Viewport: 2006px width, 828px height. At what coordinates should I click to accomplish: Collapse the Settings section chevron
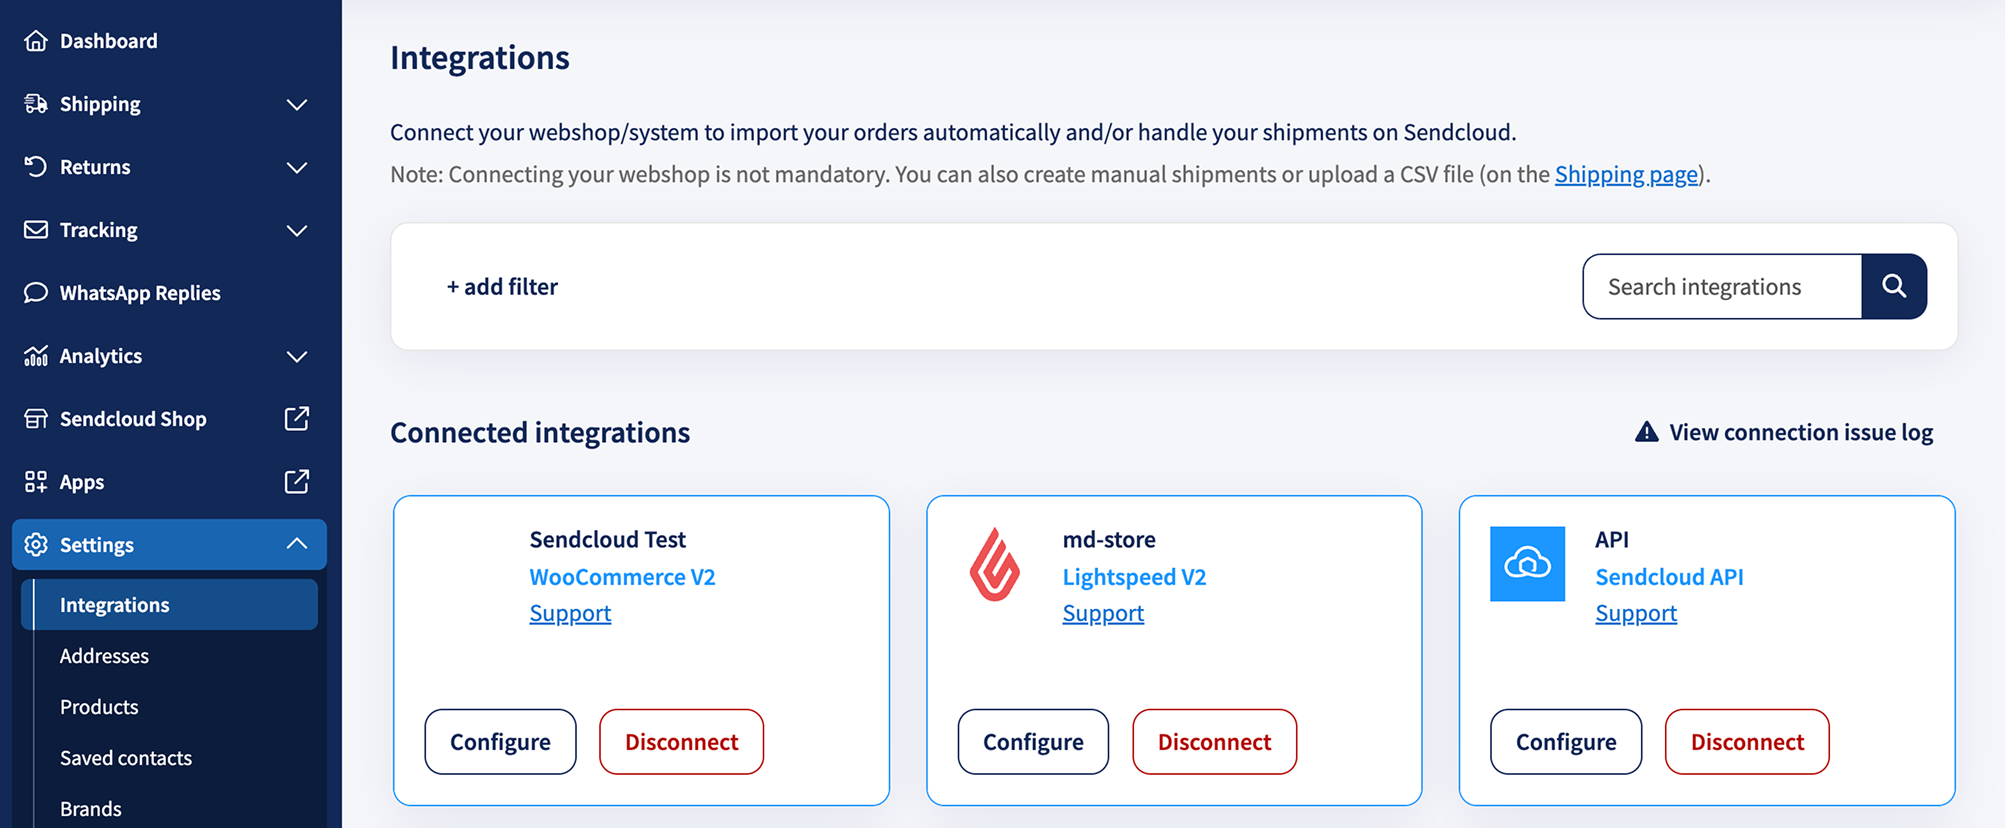297,544
